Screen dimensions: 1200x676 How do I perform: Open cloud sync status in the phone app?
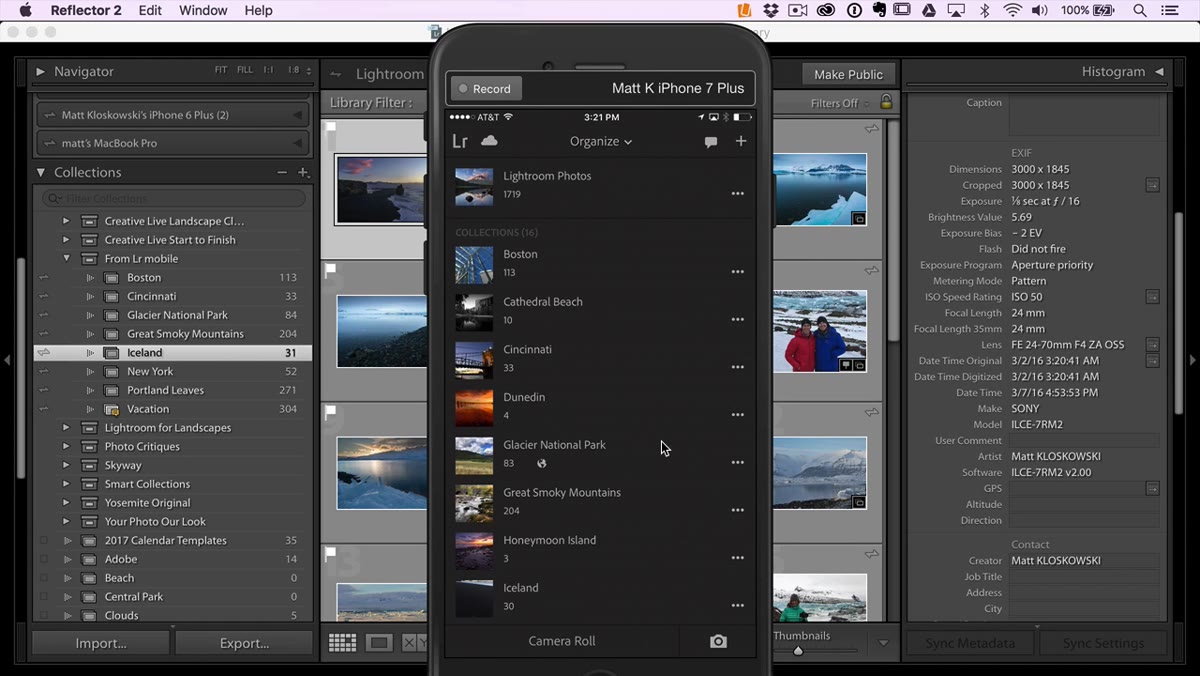(x=489, y=141)
